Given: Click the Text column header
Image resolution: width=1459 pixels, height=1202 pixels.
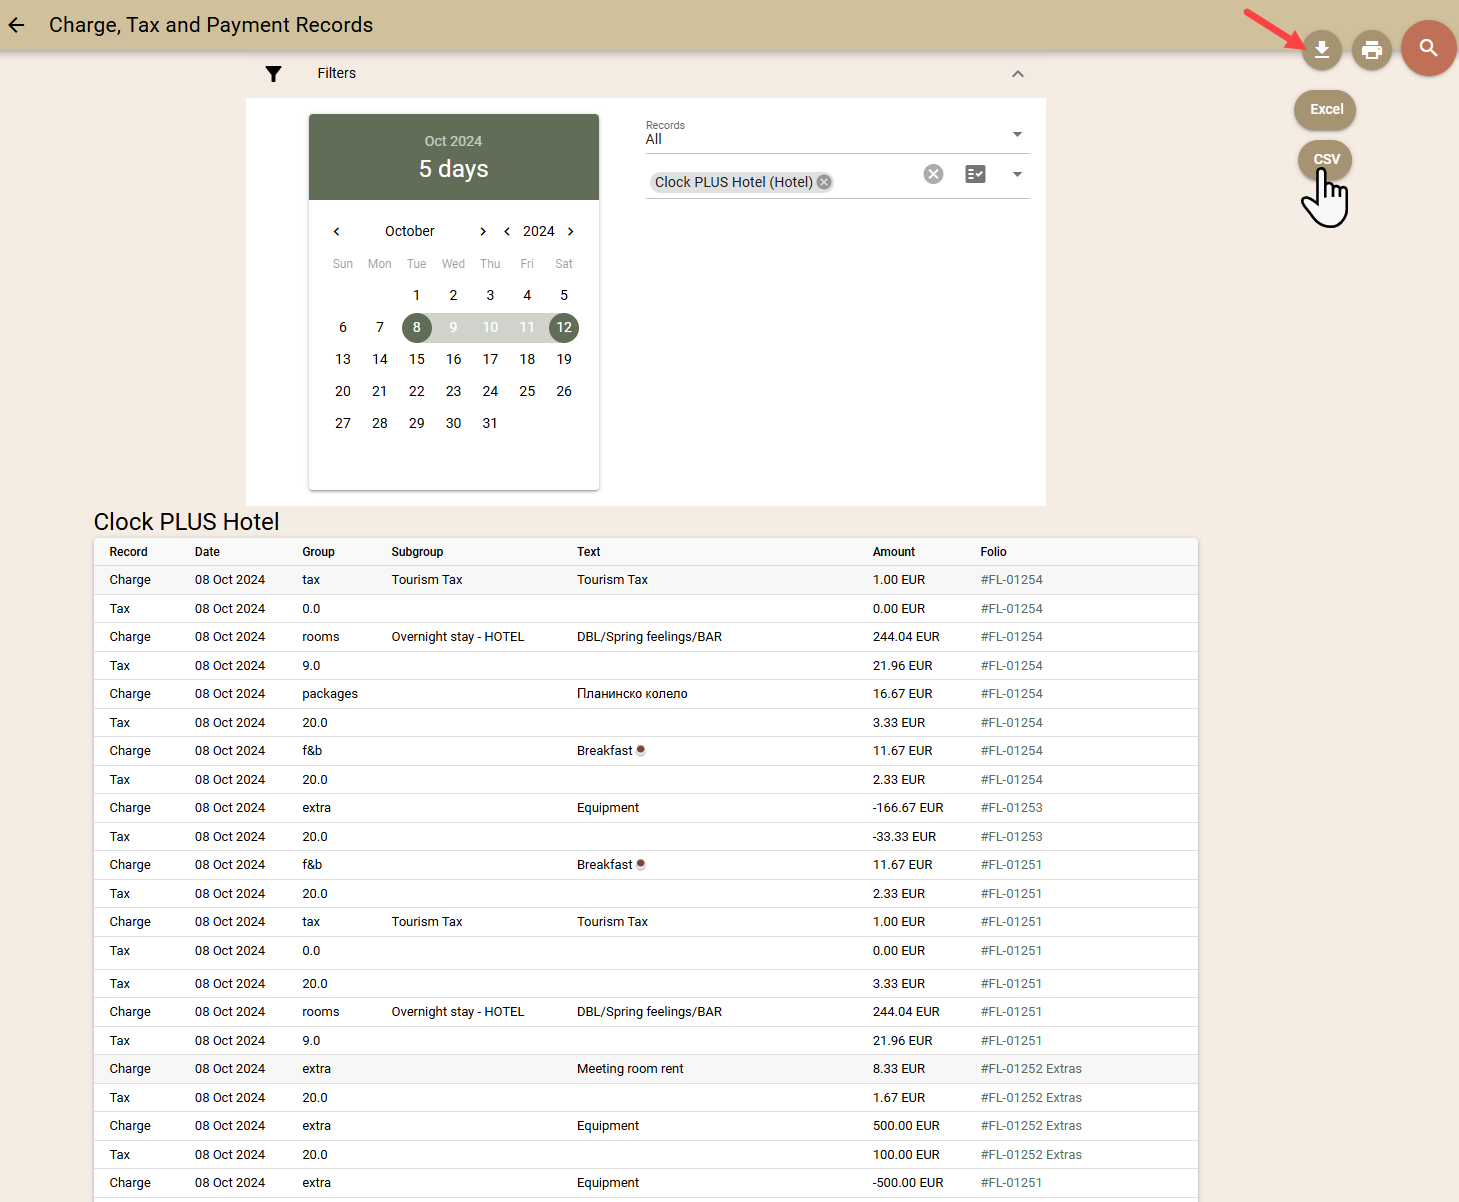Looking at the screenshot, I should coord(588,552).
